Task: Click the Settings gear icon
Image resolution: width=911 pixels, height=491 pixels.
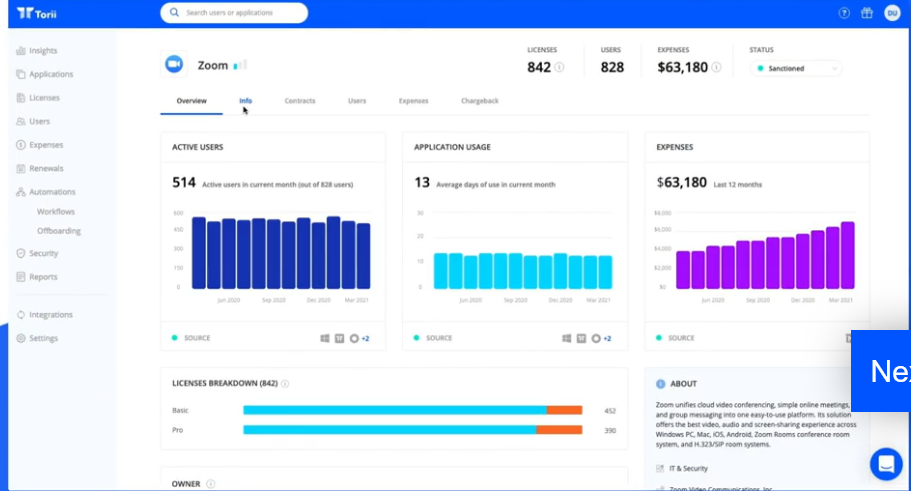Action: pos(21,338)
